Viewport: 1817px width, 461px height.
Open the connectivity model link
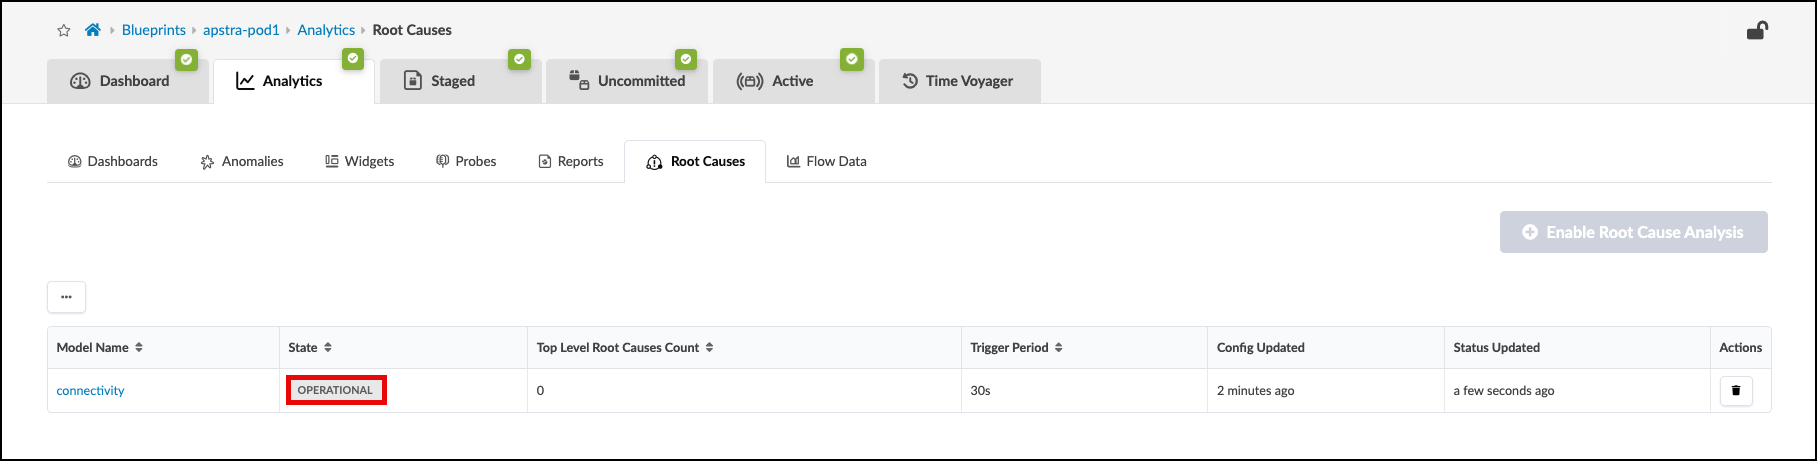(91, 391)
